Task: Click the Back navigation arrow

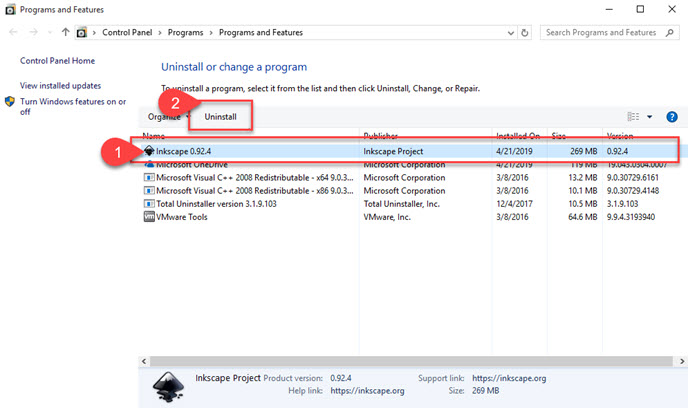Action: [x=13, y=32]
